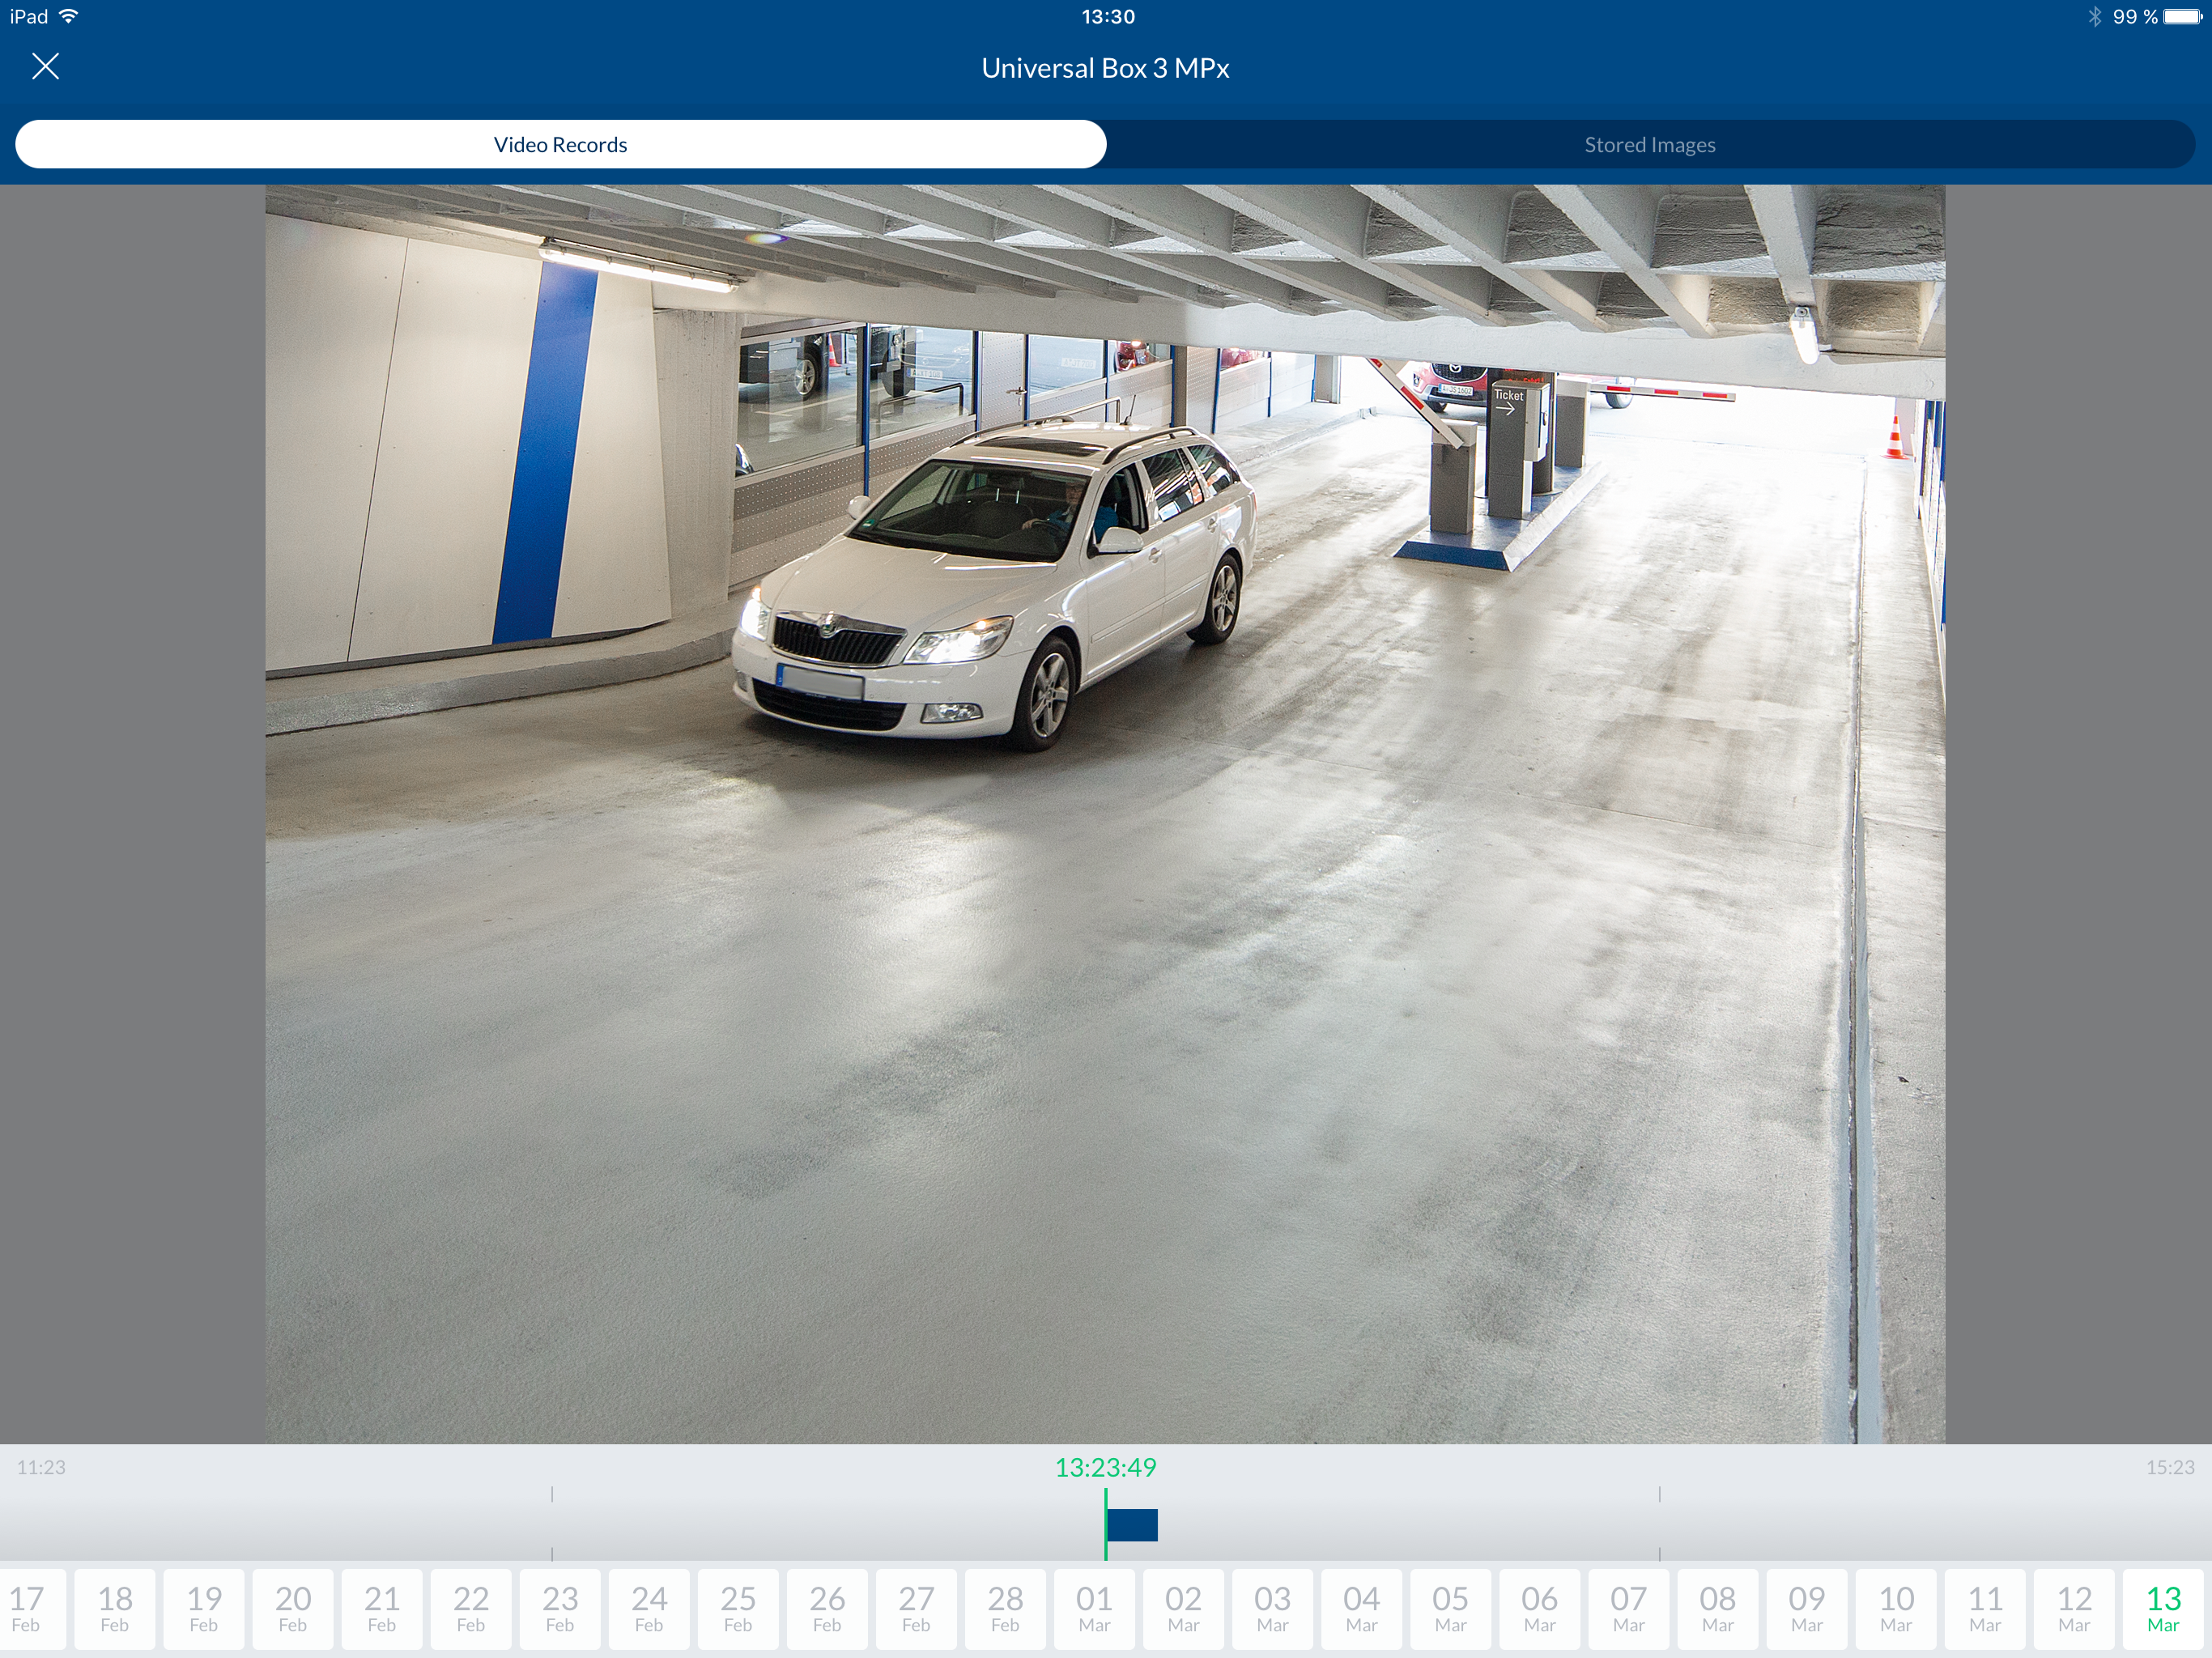Screen dimensions: 2212x1658
Task: Switch to Stored Images tab
Action: tap(1649, 145)
